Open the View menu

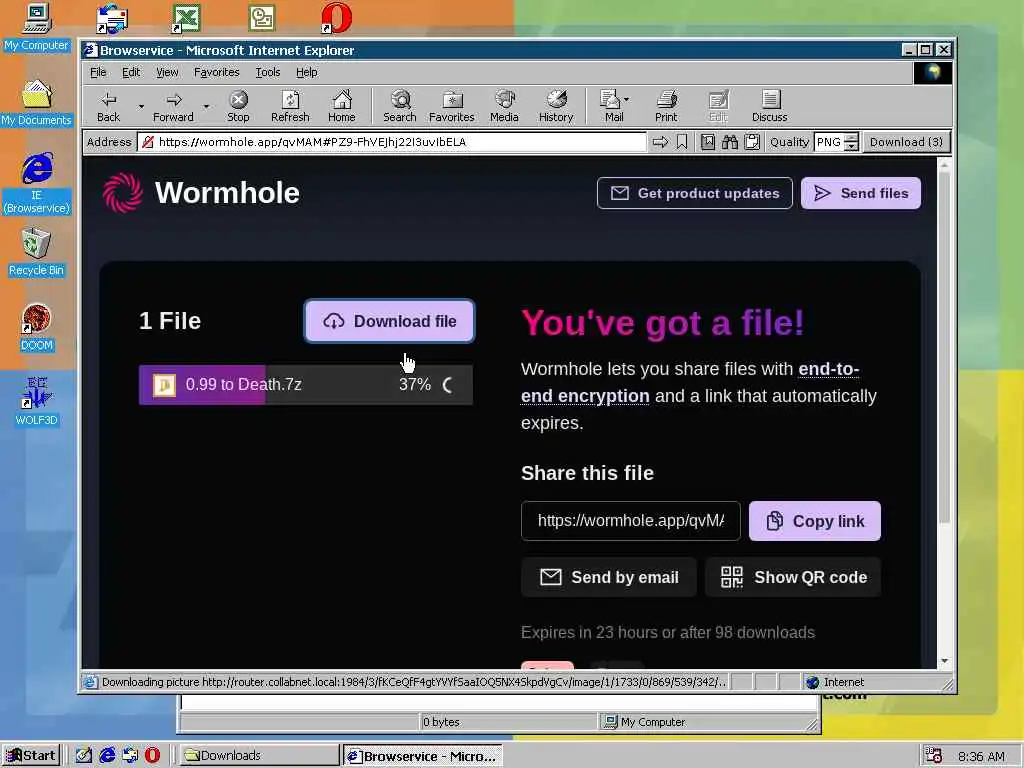click(x=167, y=72)
